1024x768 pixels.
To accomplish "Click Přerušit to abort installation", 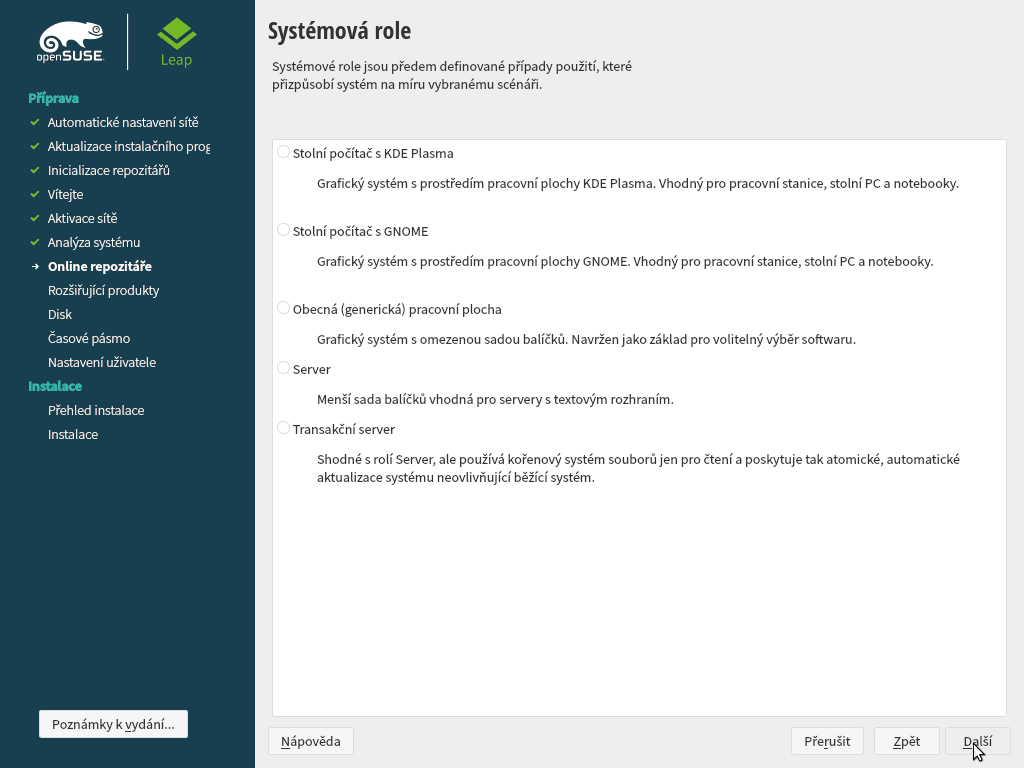I will click(827, 741).
